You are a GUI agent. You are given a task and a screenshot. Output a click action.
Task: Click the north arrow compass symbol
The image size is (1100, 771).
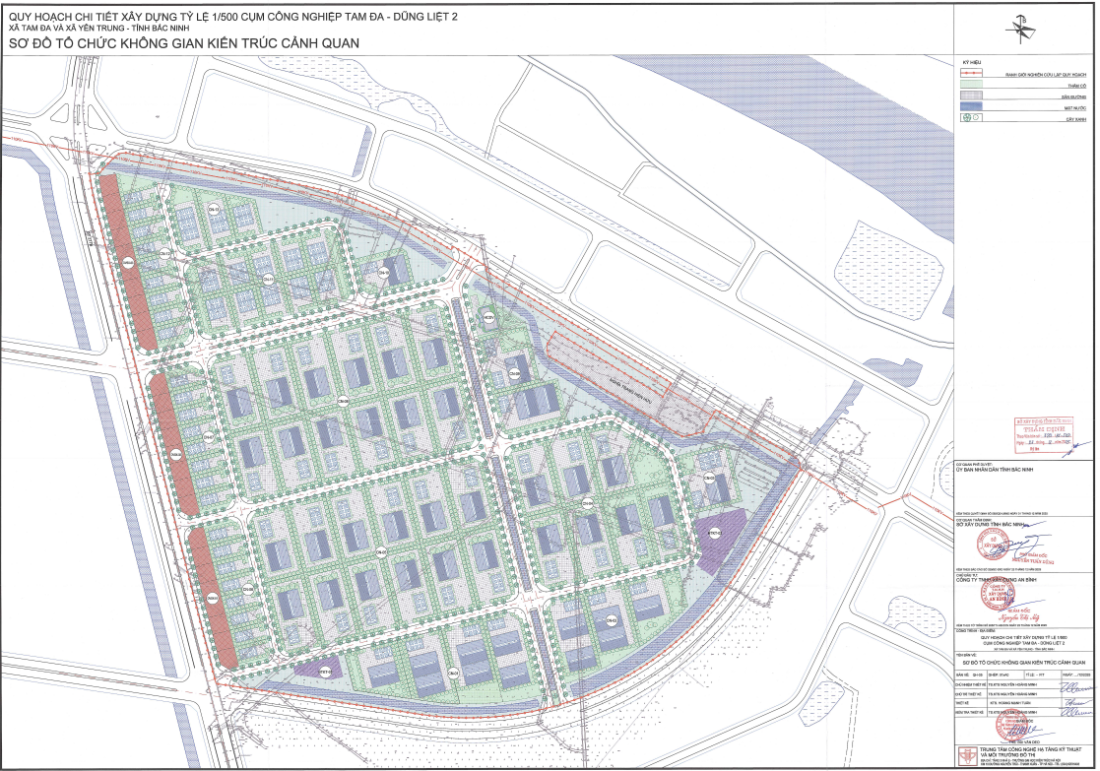[1022, 28]
